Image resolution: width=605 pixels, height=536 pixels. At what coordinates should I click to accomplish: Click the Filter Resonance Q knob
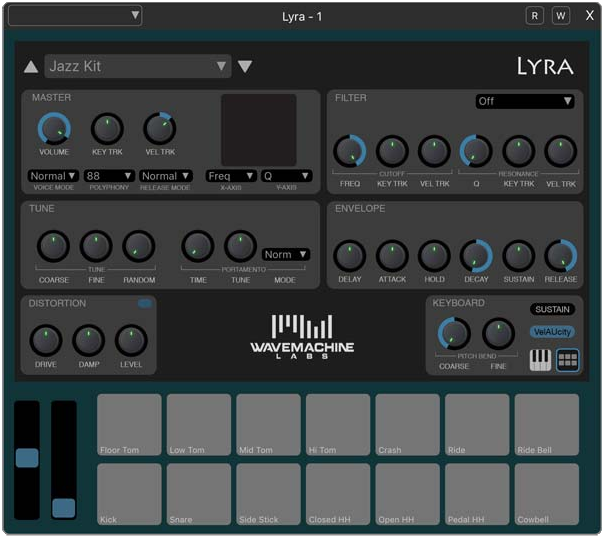(x=476, y=151)
